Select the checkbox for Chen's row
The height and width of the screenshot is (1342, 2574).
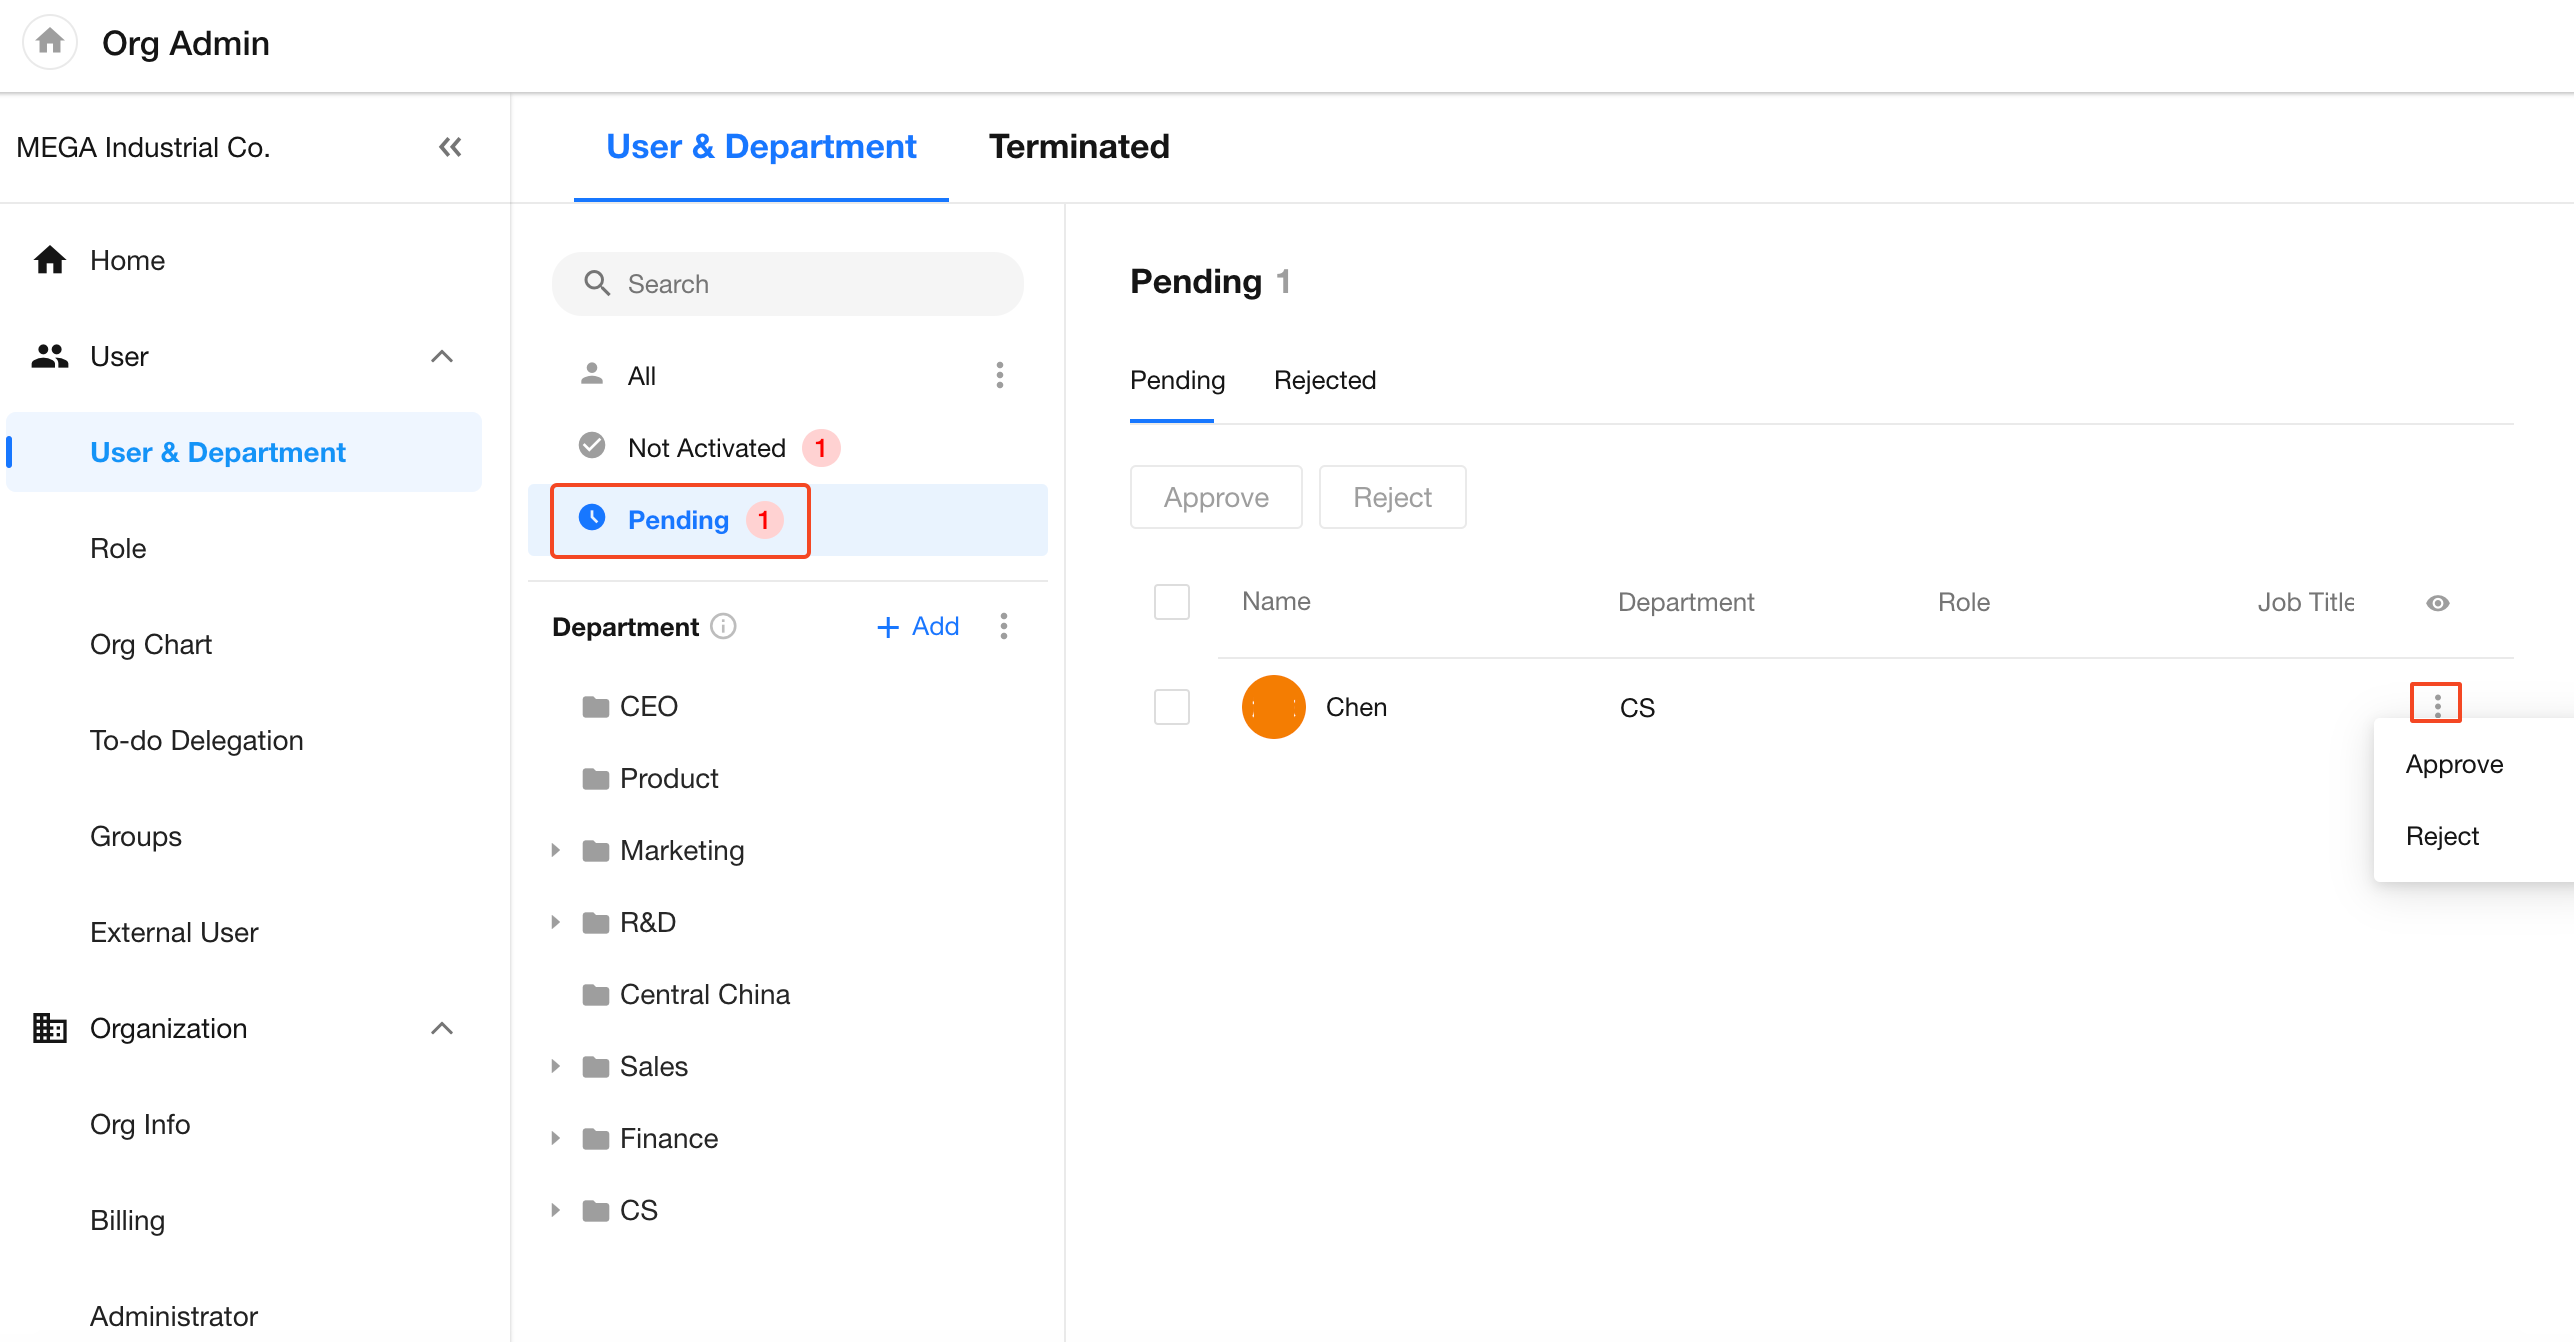(x=1171, y=707)
